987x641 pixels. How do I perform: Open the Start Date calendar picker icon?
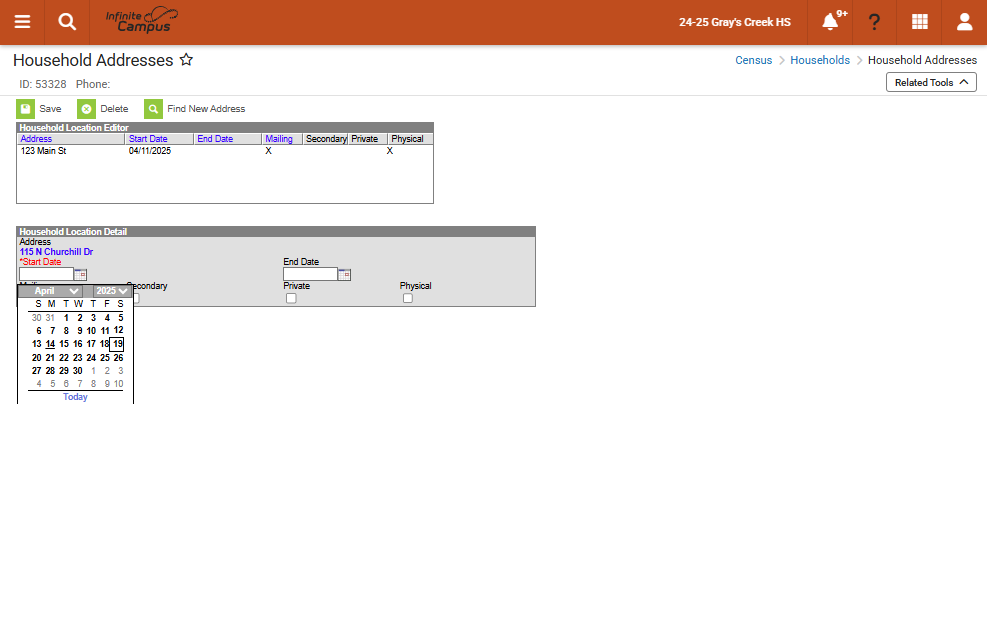tap(81, 275)
